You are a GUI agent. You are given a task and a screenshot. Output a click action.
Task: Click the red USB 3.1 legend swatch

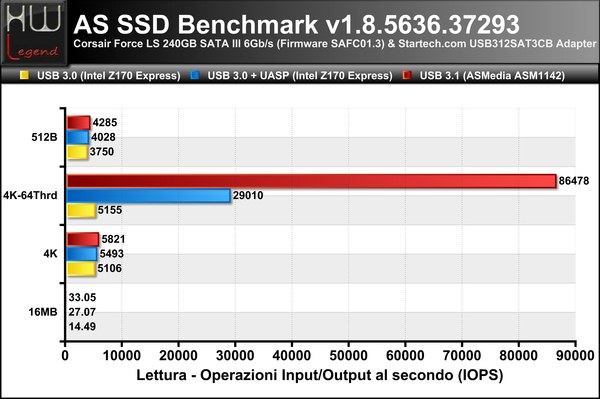point(407,75)
